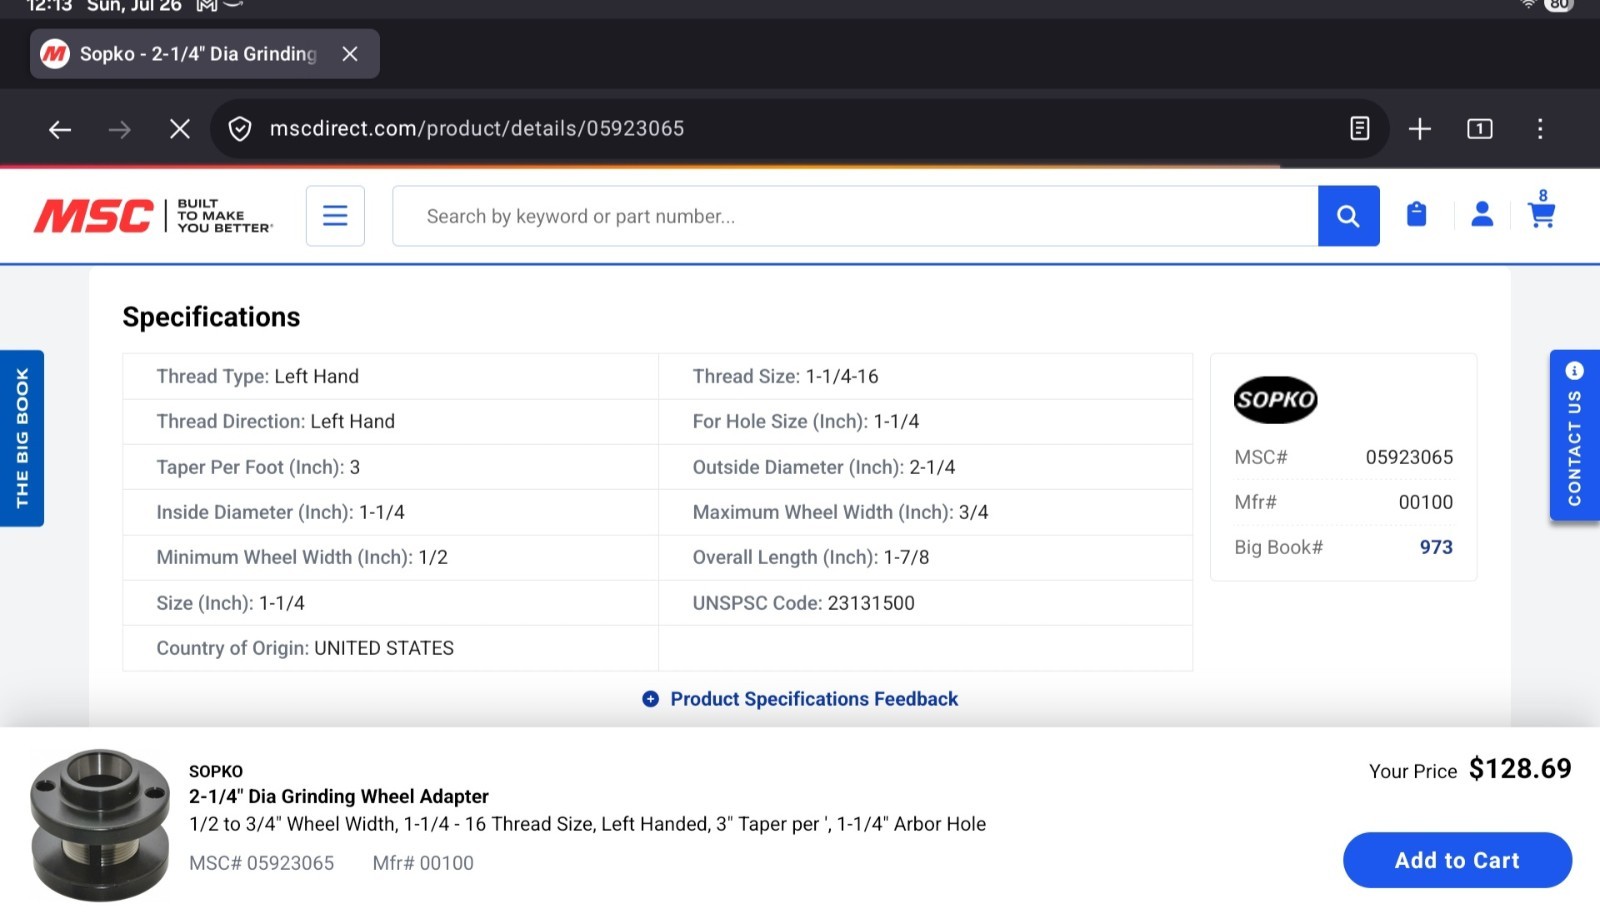
Task: Select Thread Direction: Left Hand row
Action: coord(390,421)
